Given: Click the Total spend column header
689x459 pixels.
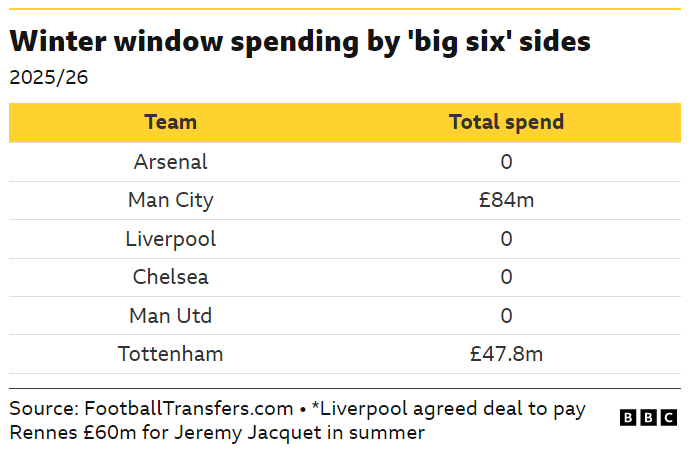Looking at the screenshot, I should [506, 122].
